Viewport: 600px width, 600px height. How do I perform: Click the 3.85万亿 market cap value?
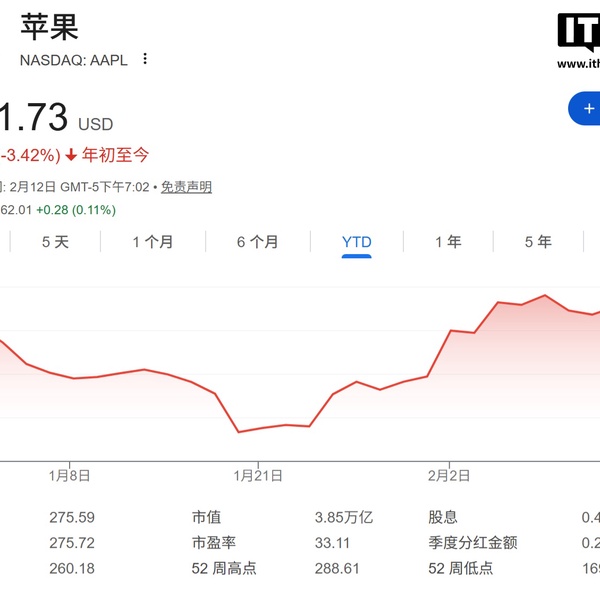[x=344, y=517]
